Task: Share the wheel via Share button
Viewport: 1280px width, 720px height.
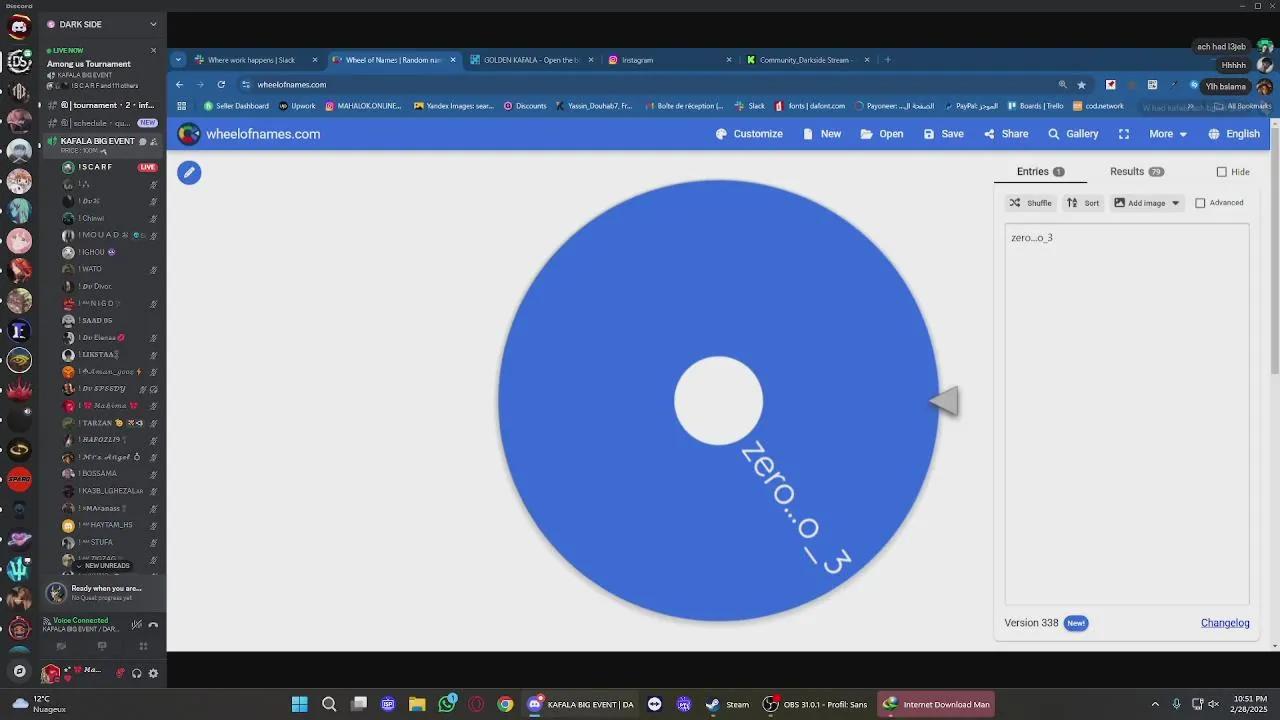Action: [x=1006, y=134]
